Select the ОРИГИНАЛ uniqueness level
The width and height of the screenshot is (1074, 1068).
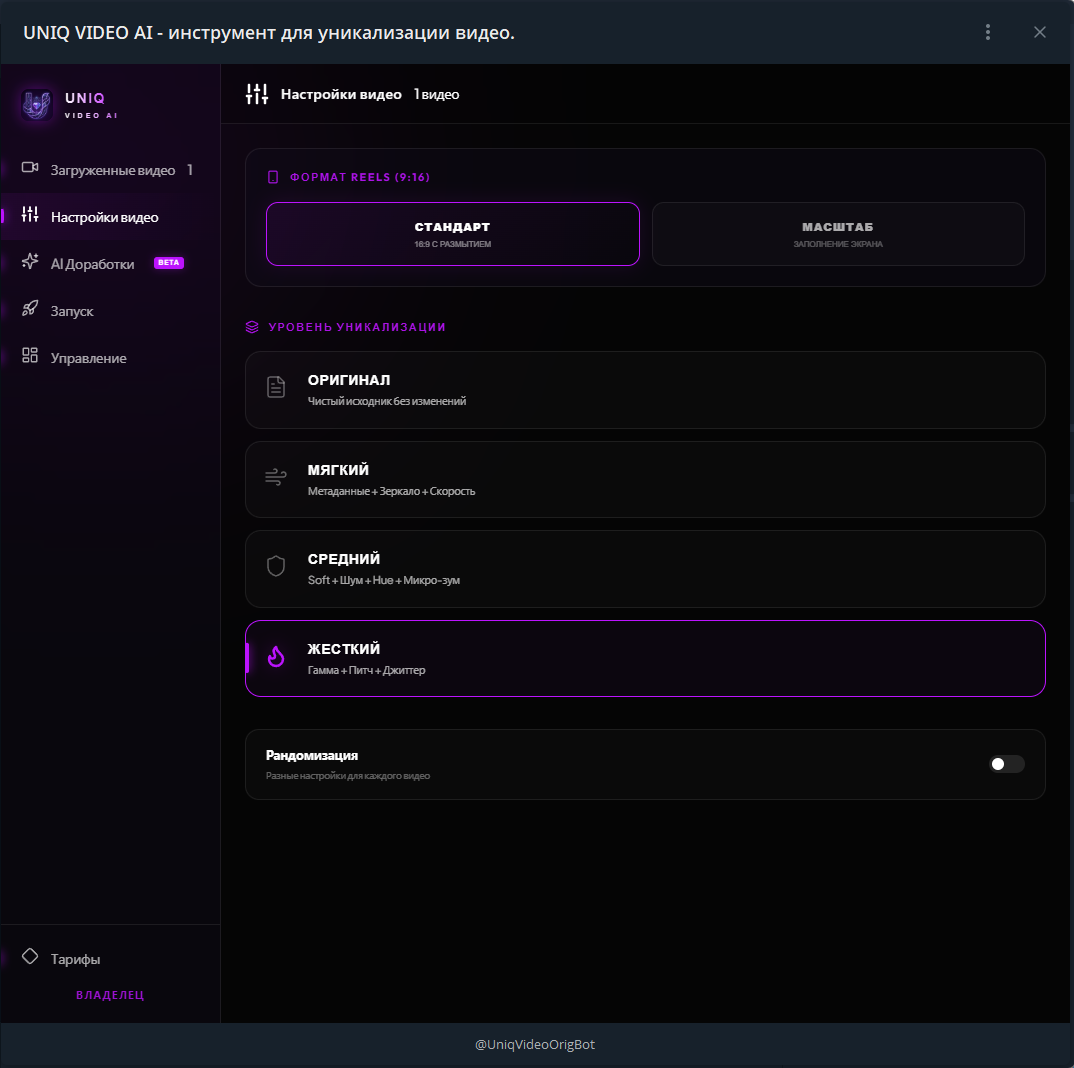645,389
